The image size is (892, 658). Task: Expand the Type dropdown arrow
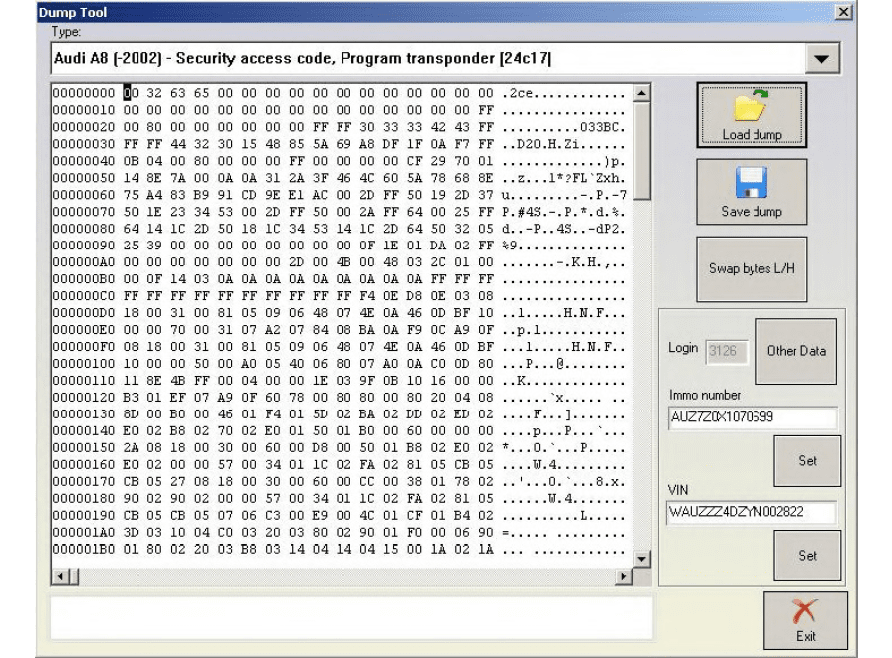(x=821, y=59)
